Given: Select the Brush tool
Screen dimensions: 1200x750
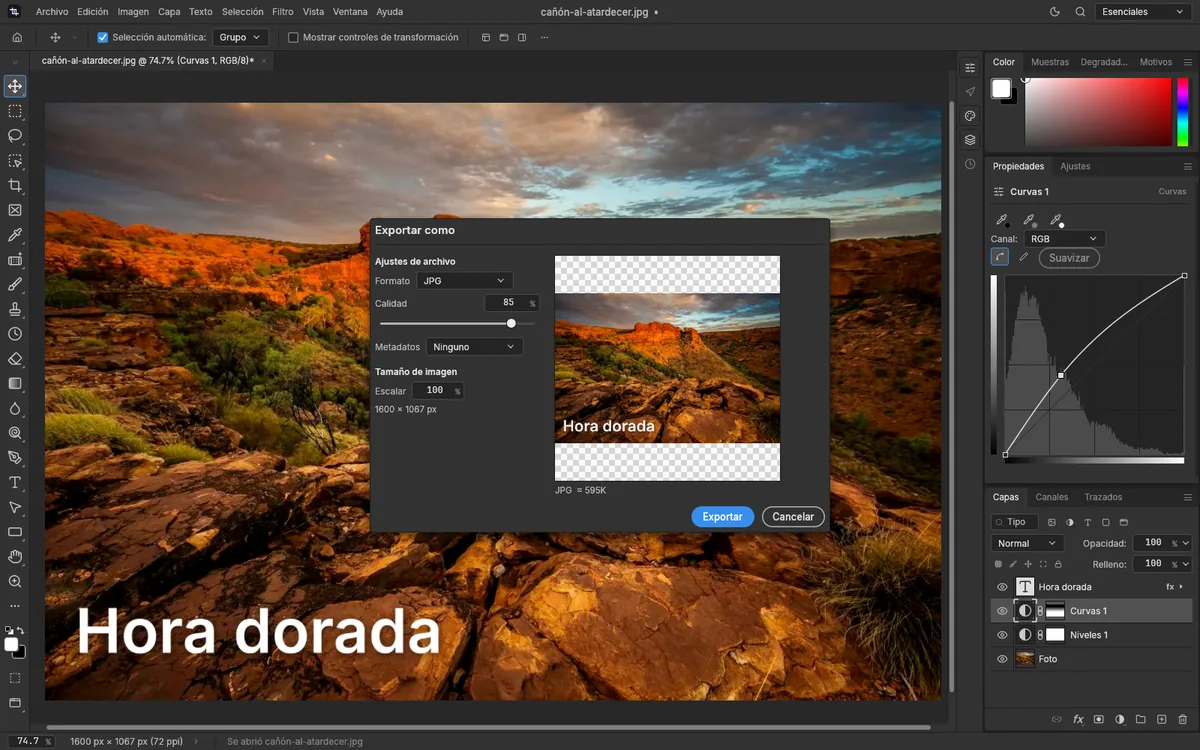Looking at the screenshot, I should click(15, 285).
